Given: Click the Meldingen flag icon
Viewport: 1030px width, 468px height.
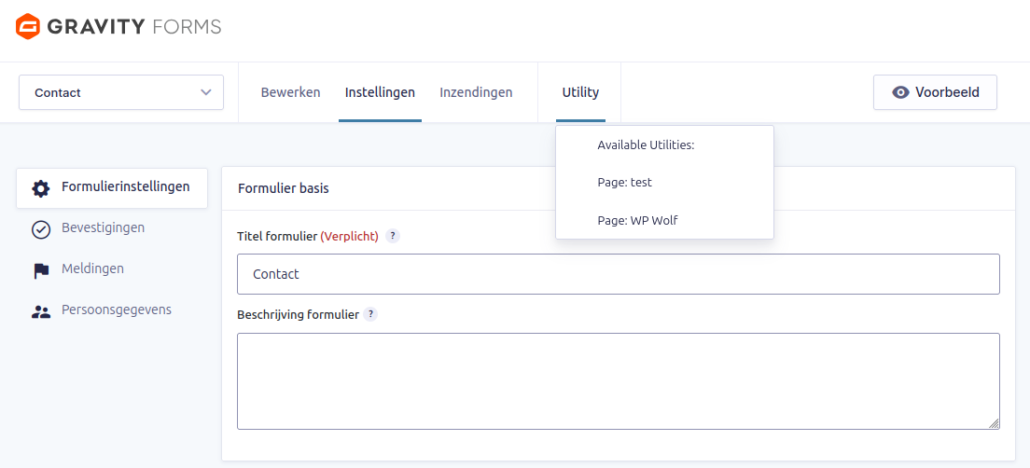Looking at the screenshot, I should click(41, 270).
